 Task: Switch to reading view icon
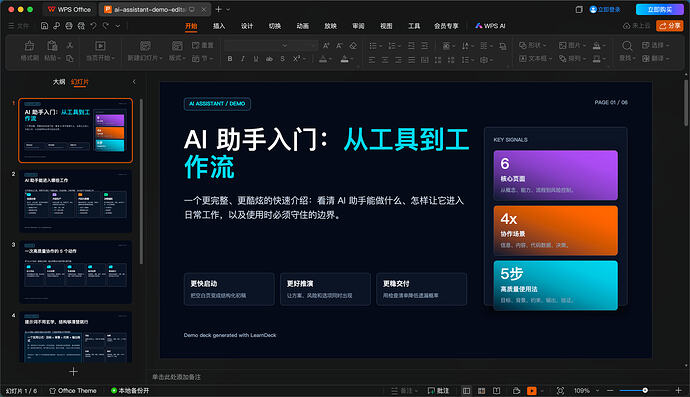click(496, 391)
